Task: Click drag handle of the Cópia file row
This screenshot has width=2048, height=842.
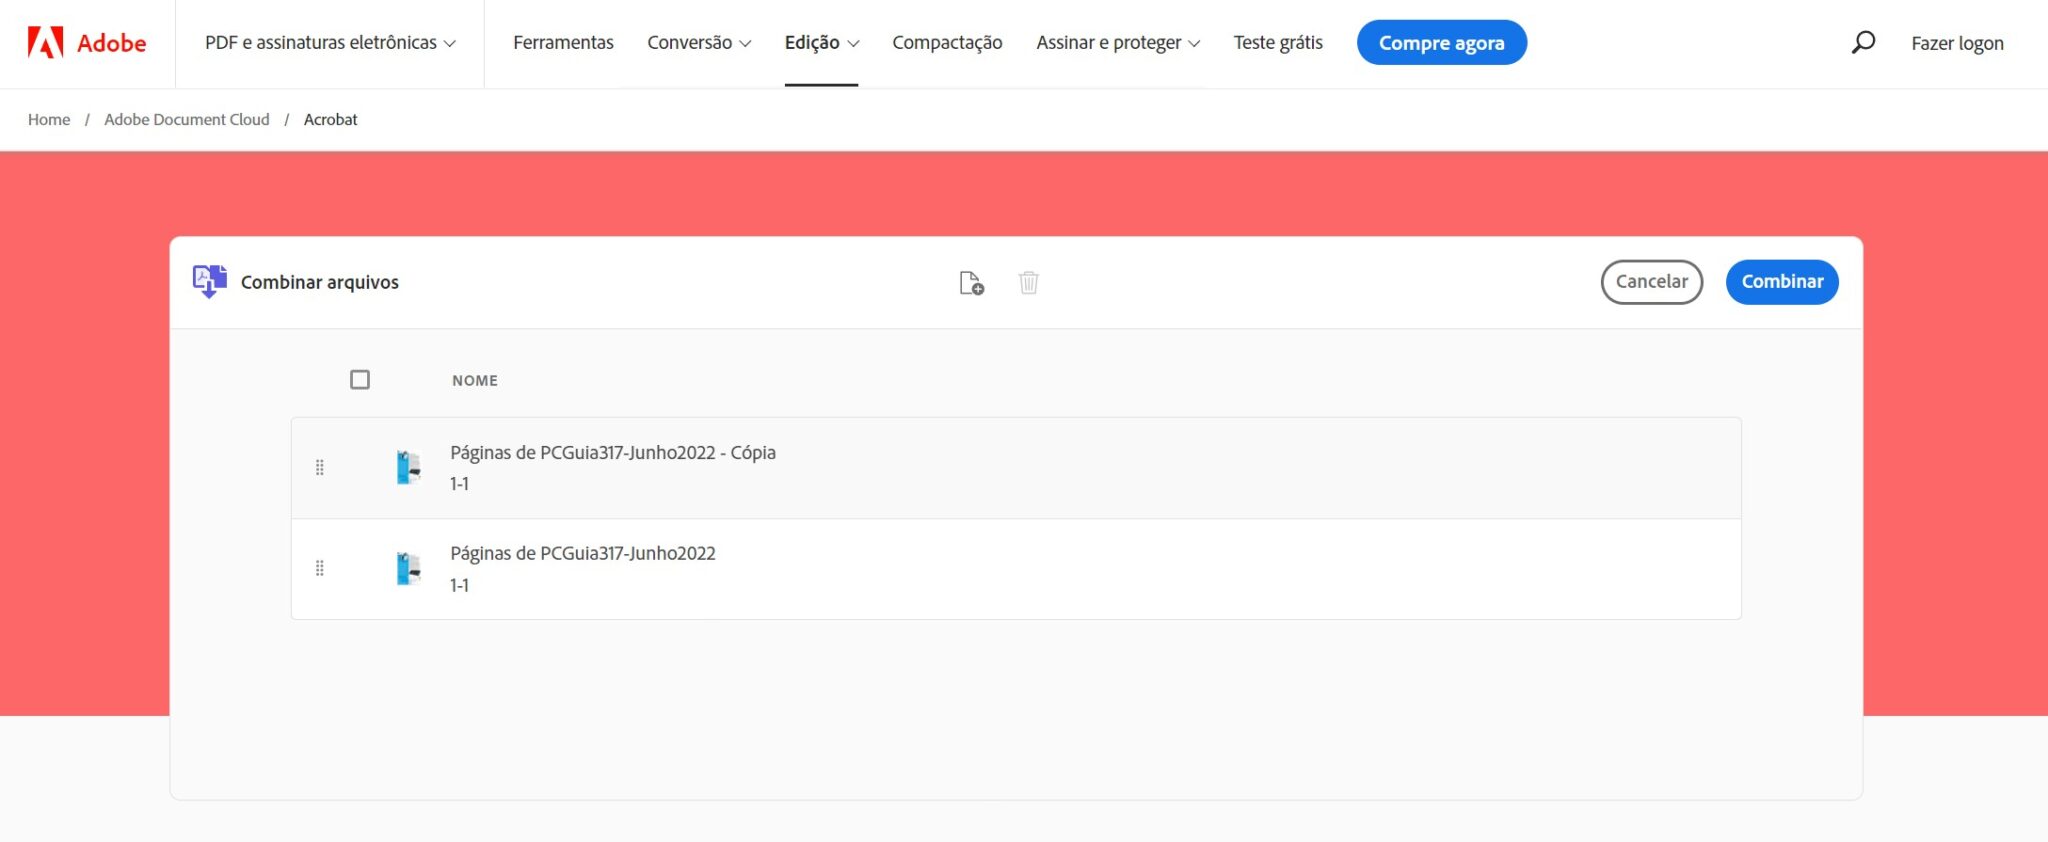Action: tap(320, 467)
